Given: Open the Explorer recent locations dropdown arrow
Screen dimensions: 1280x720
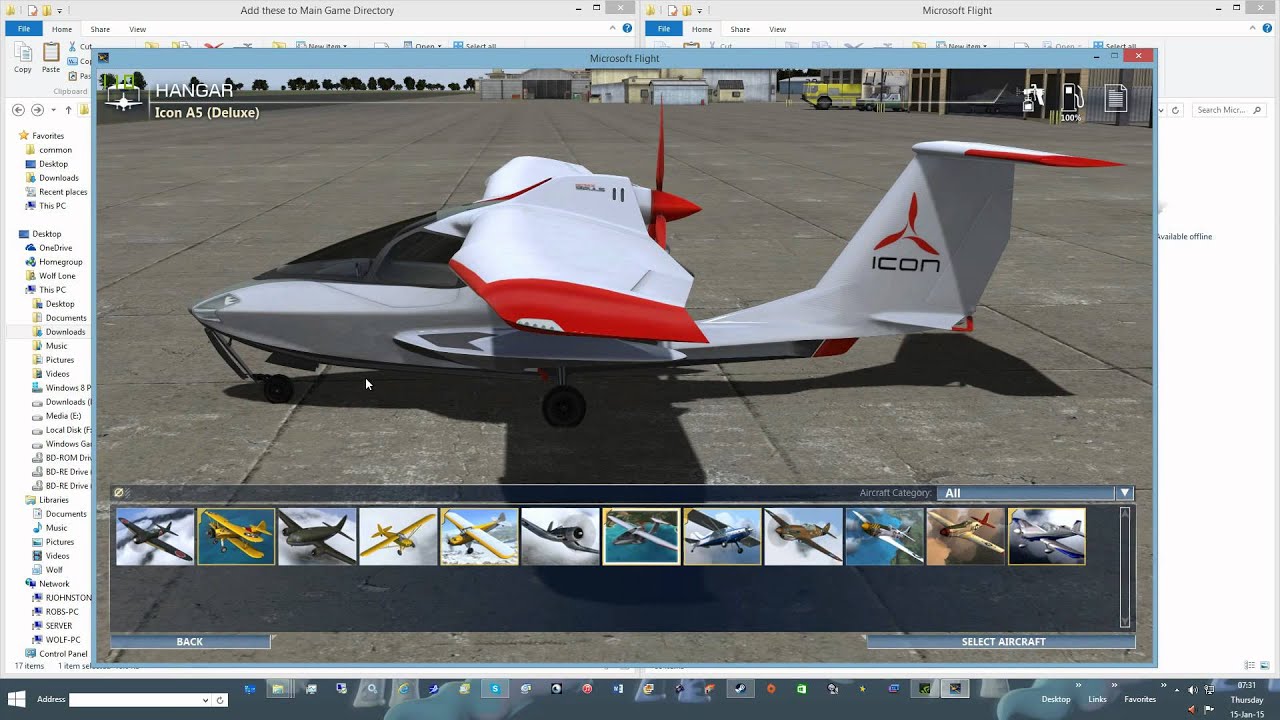Looking at the screenshot, I should pyautogui.click(x=52, y=110).
